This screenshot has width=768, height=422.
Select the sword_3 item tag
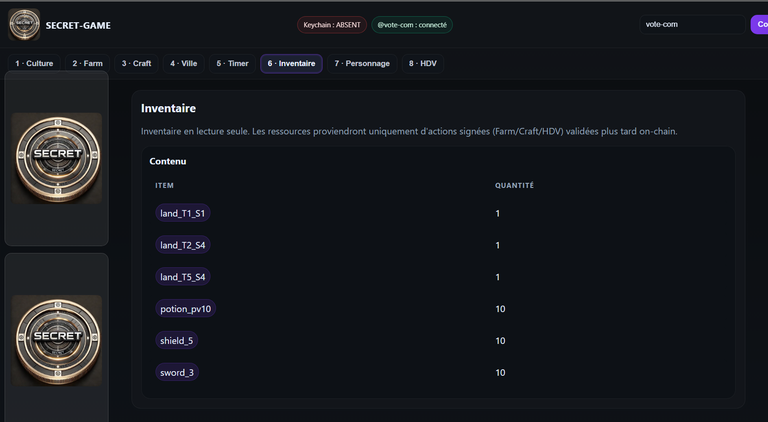coord(177,373)
